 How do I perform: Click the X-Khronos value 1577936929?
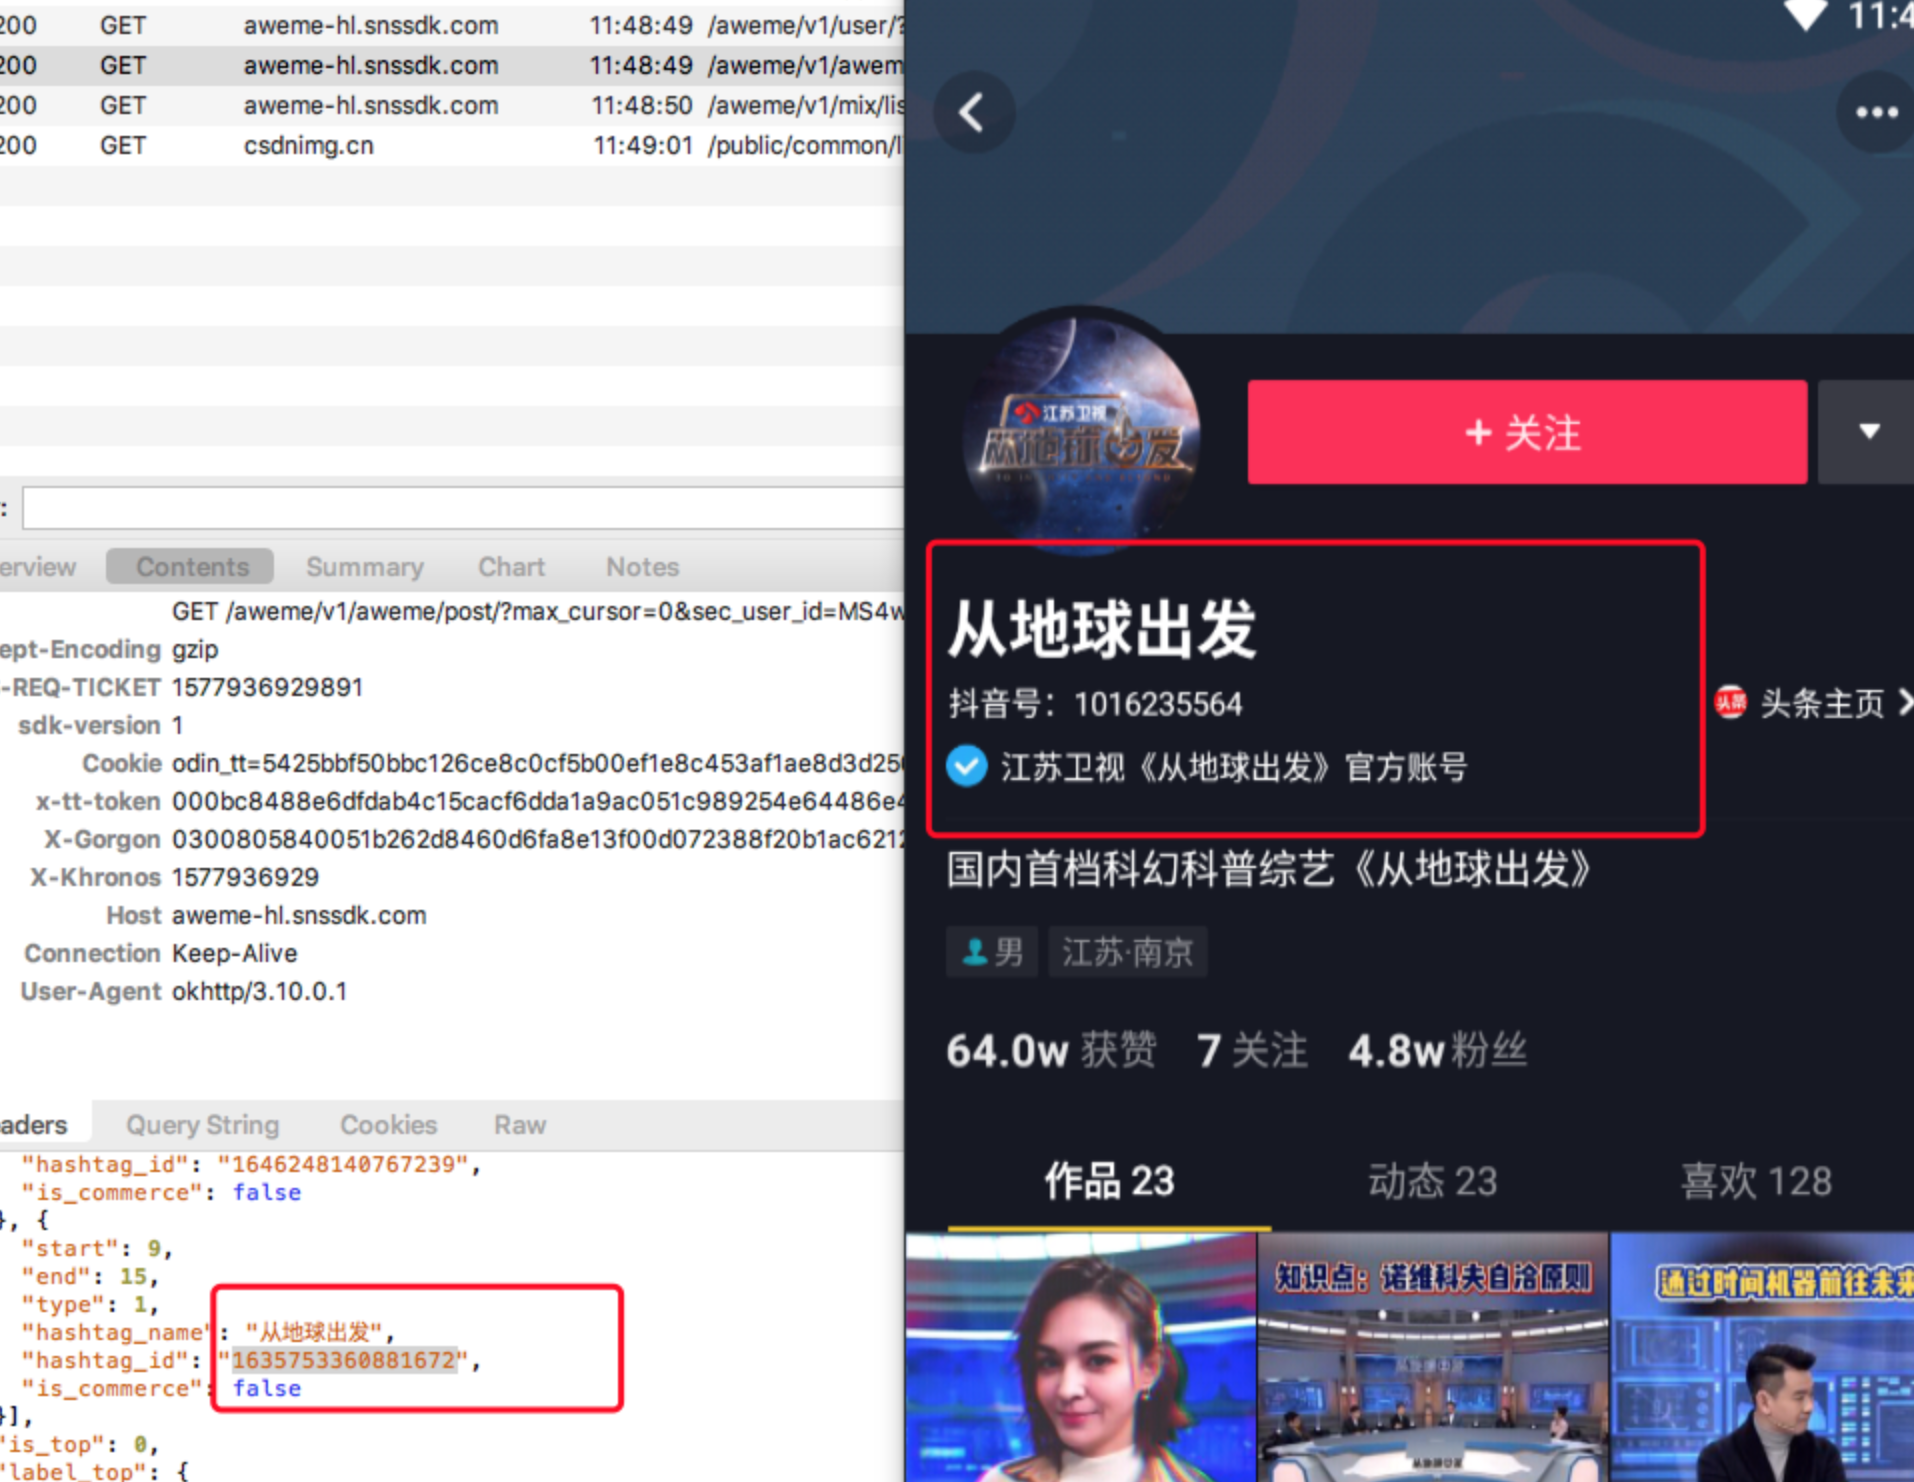pos(245,877)
